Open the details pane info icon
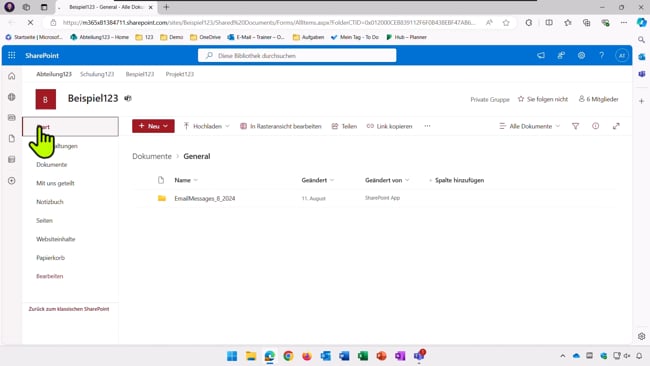Screen dimensions: 650x366 point(595,126)
